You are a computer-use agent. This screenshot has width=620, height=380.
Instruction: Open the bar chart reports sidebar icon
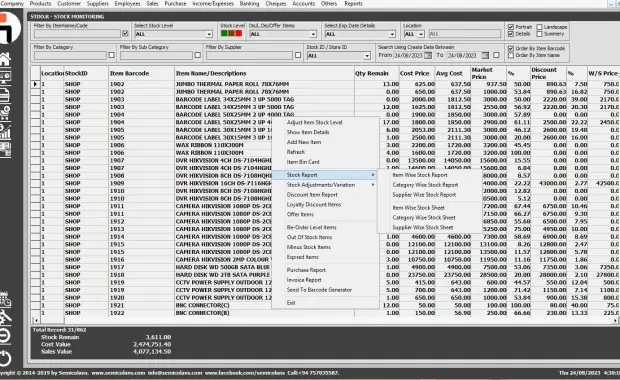[x=5, y=131]
